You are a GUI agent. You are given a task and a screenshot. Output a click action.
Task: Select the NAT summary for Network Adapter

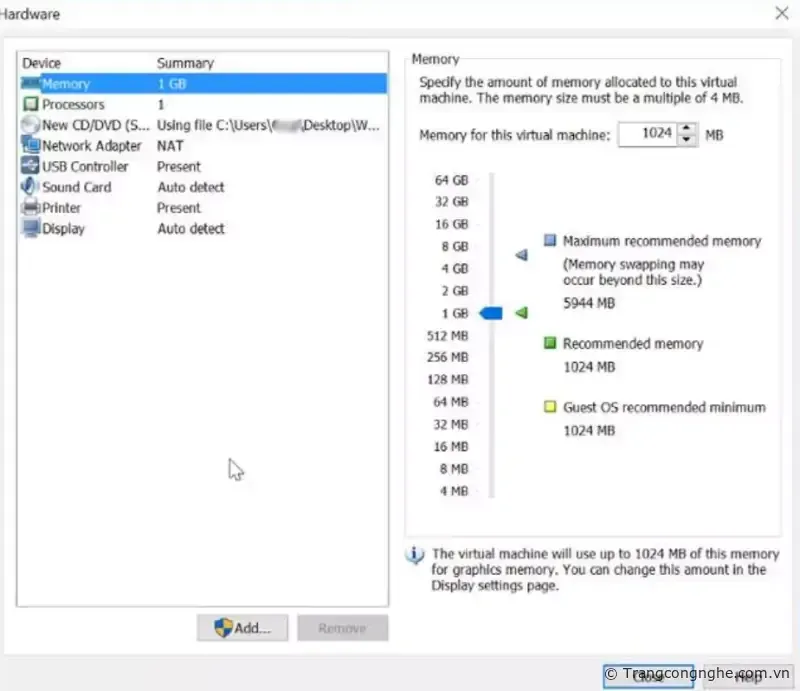pos(170,146)
